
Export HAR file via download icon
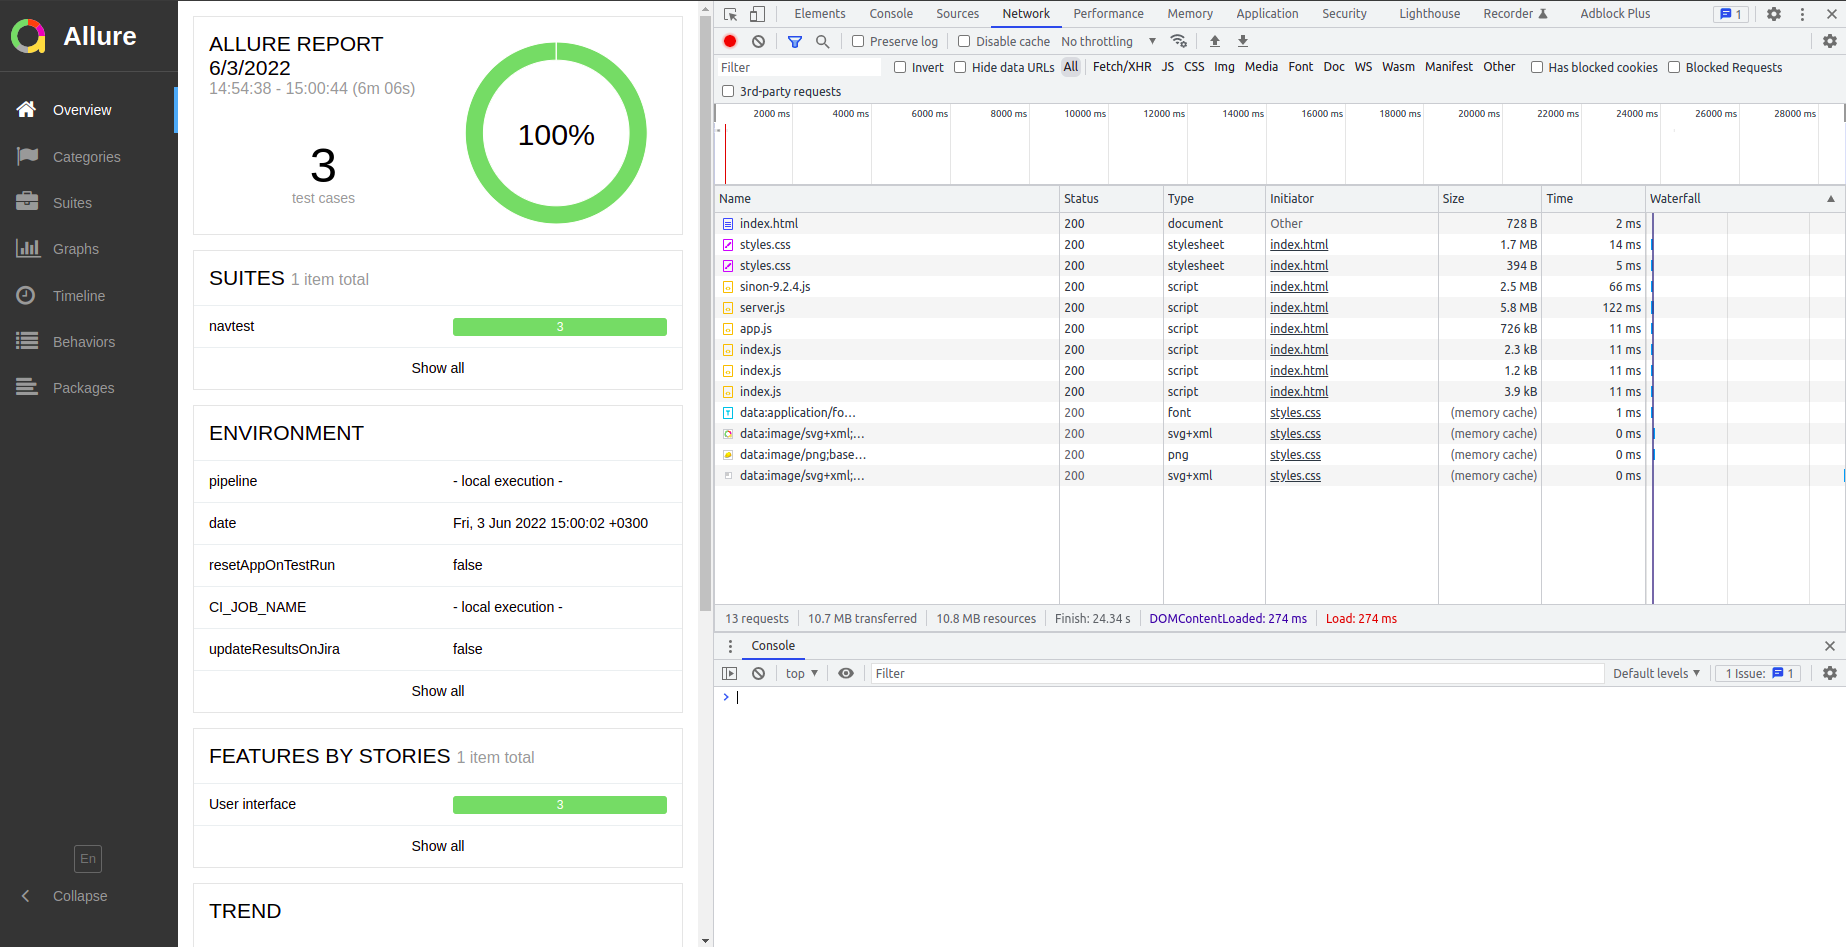coord(1242,41)
